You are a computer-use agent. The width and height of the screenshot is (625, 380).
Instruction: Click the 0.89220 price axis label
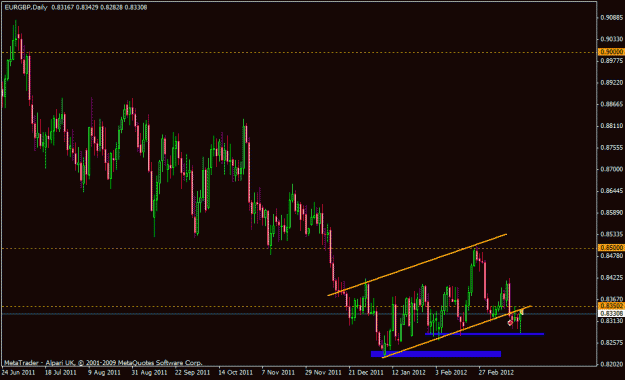(x=611, y=83)
